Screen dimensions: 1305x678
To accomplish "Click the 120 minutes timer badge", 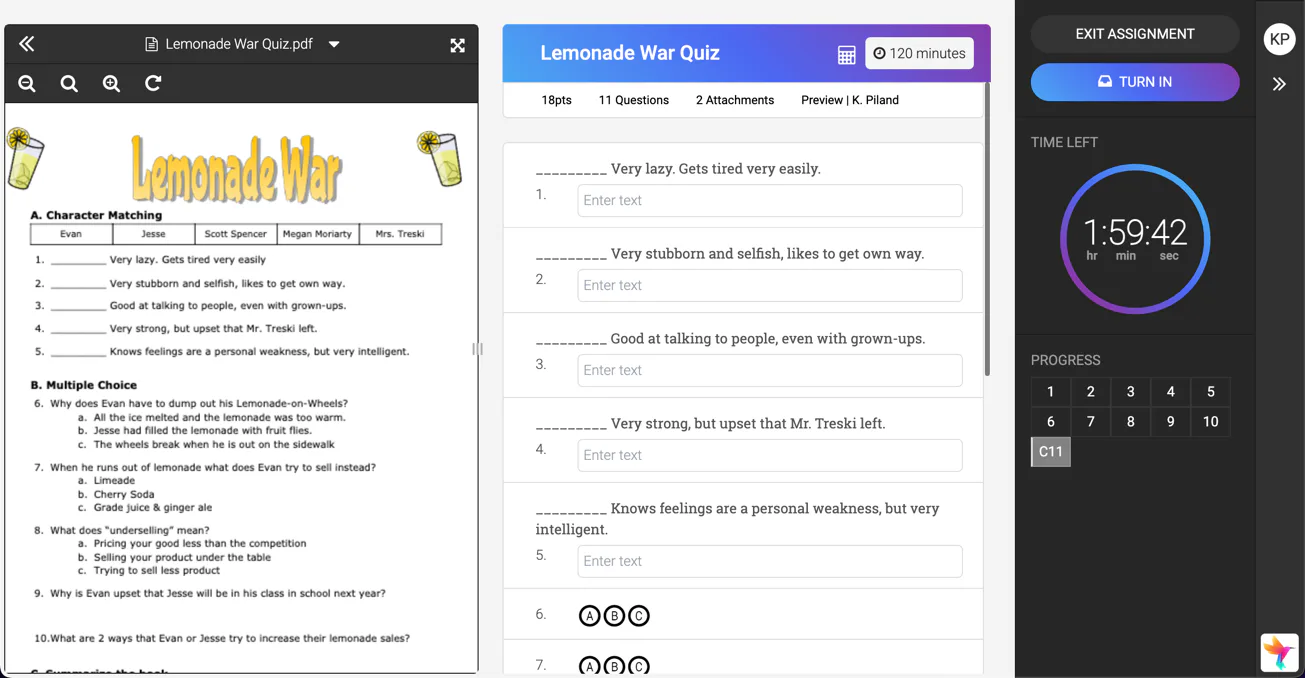I will point(919,54).
